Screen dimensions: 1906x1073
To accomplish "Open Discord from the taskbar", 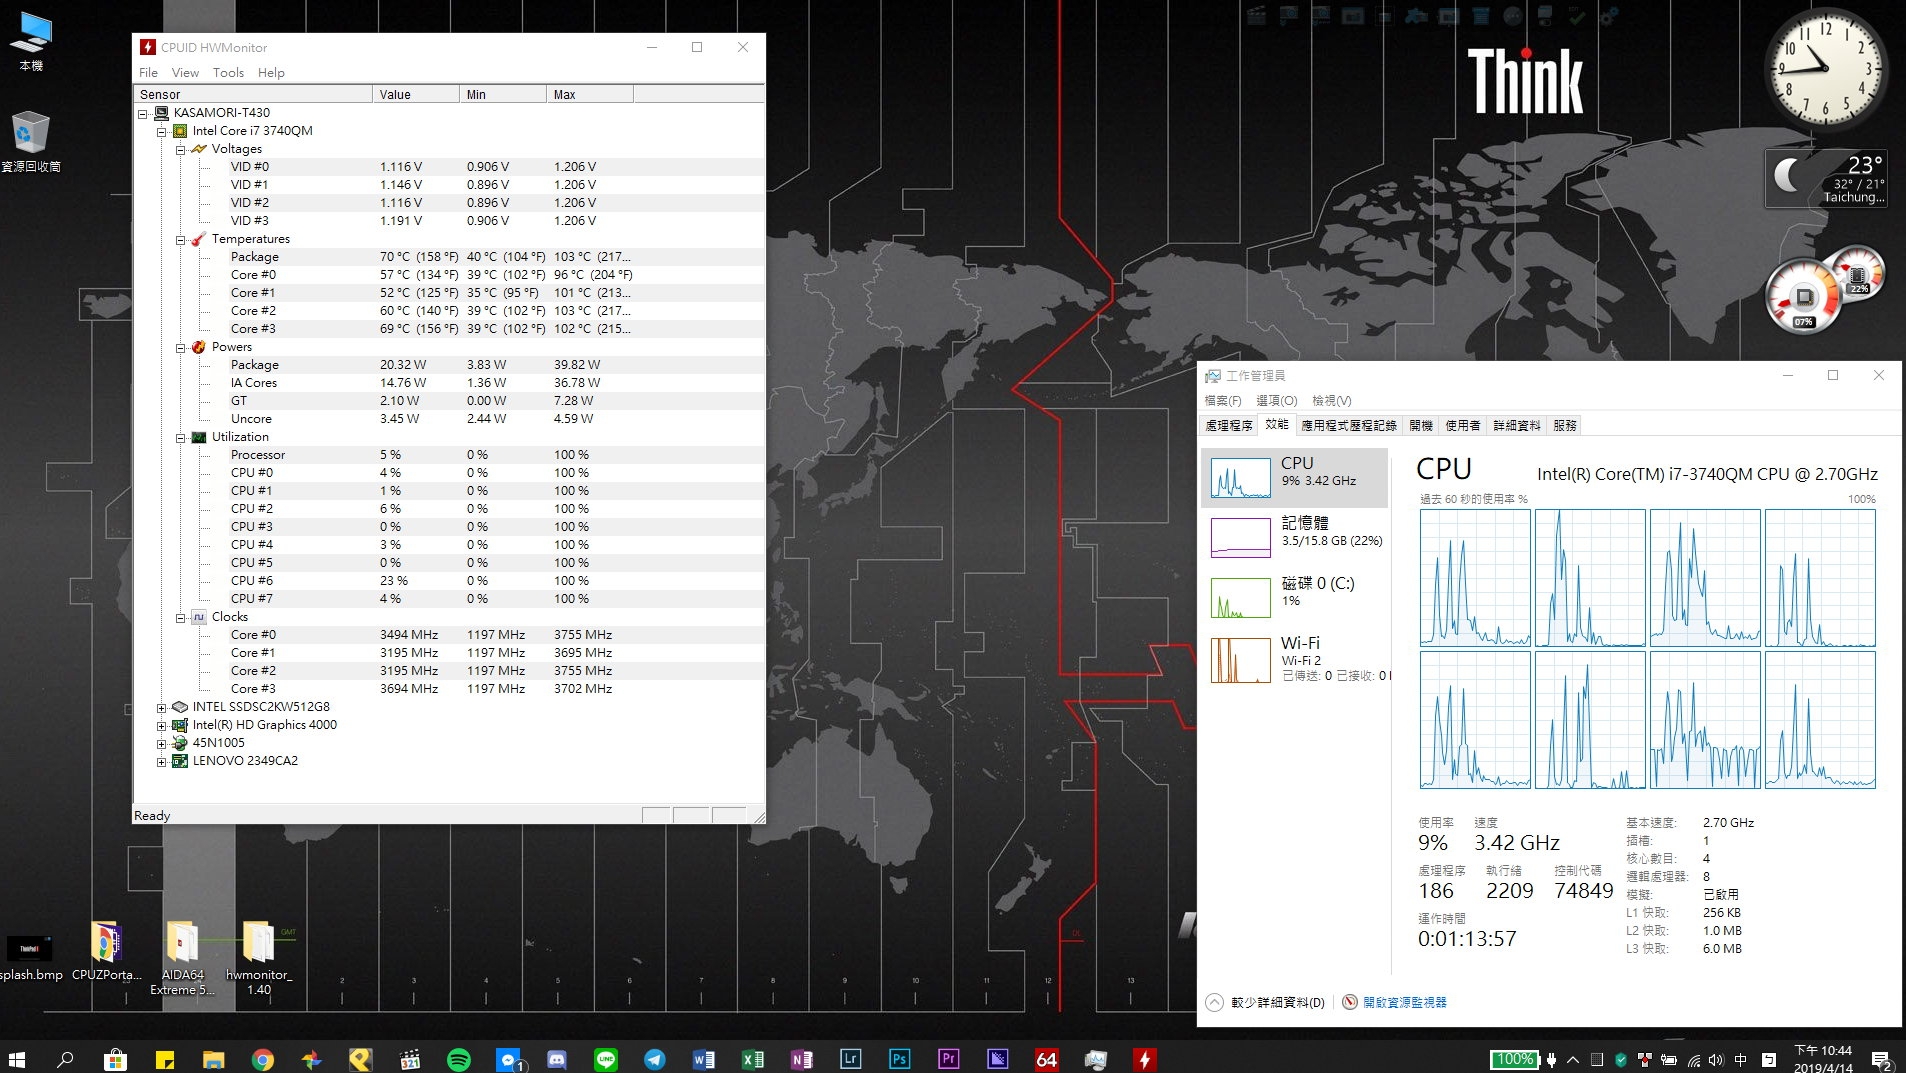I will [557, 1059].
